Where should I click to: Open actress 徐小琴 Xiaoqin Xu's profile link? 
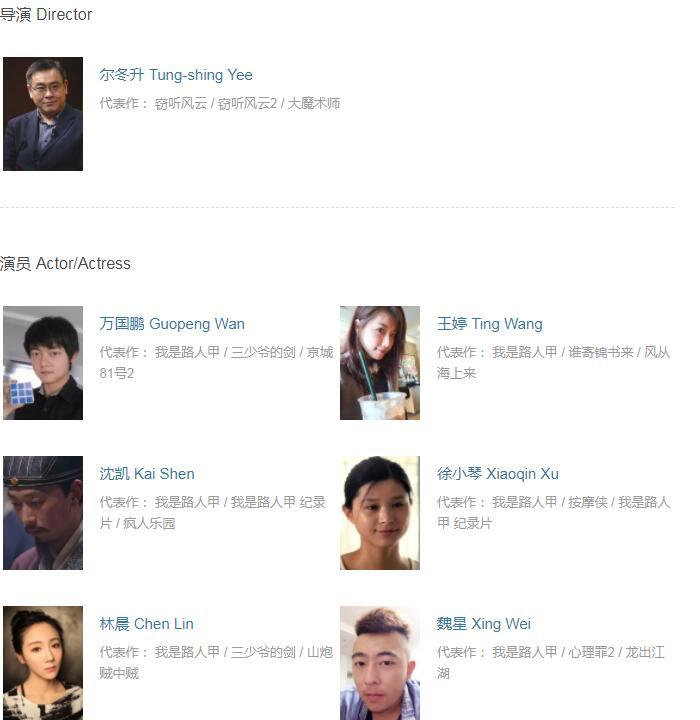pos(498,473)
